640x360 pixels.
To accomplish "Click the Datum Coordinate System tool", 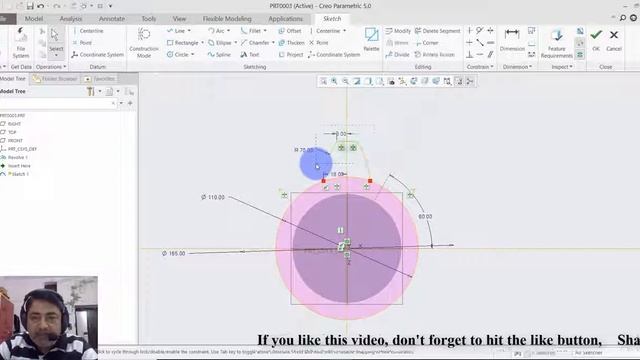I will [x=97, y=55].
